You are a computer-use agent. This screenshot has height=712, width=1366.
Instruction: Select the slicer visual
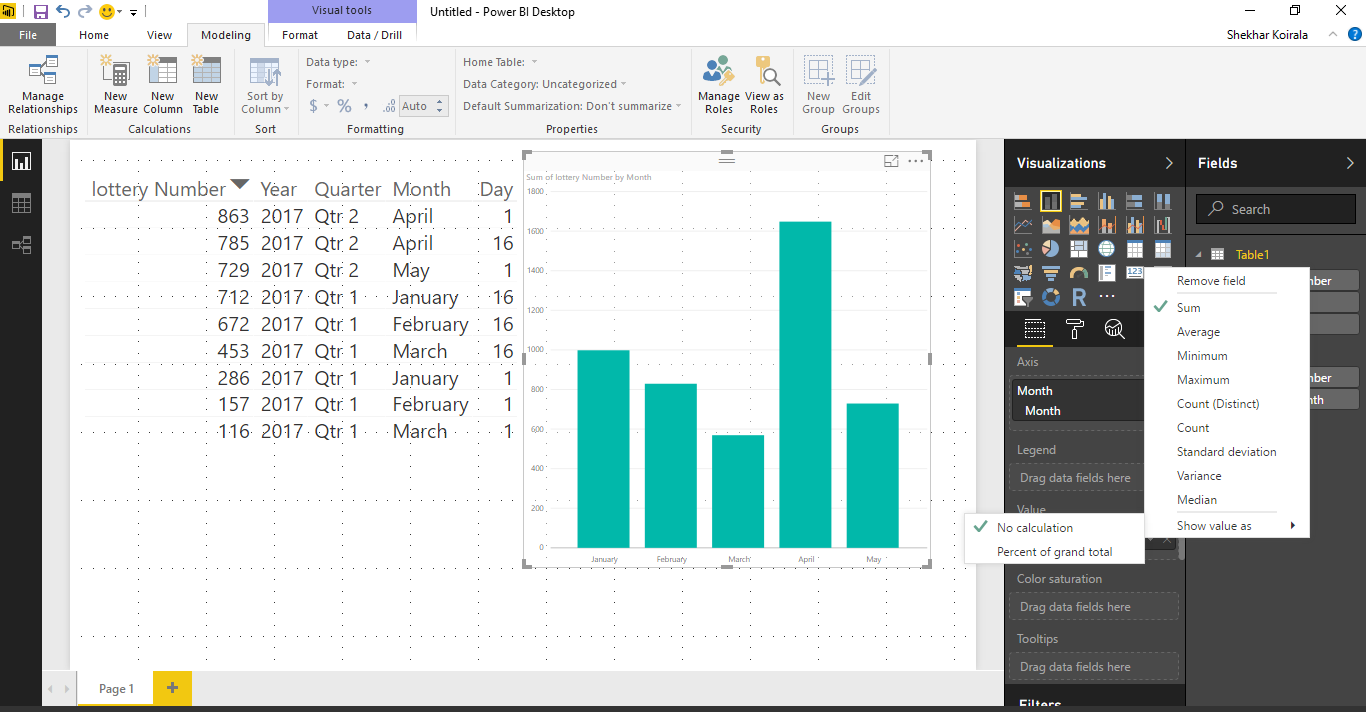tap(1022, 297)
